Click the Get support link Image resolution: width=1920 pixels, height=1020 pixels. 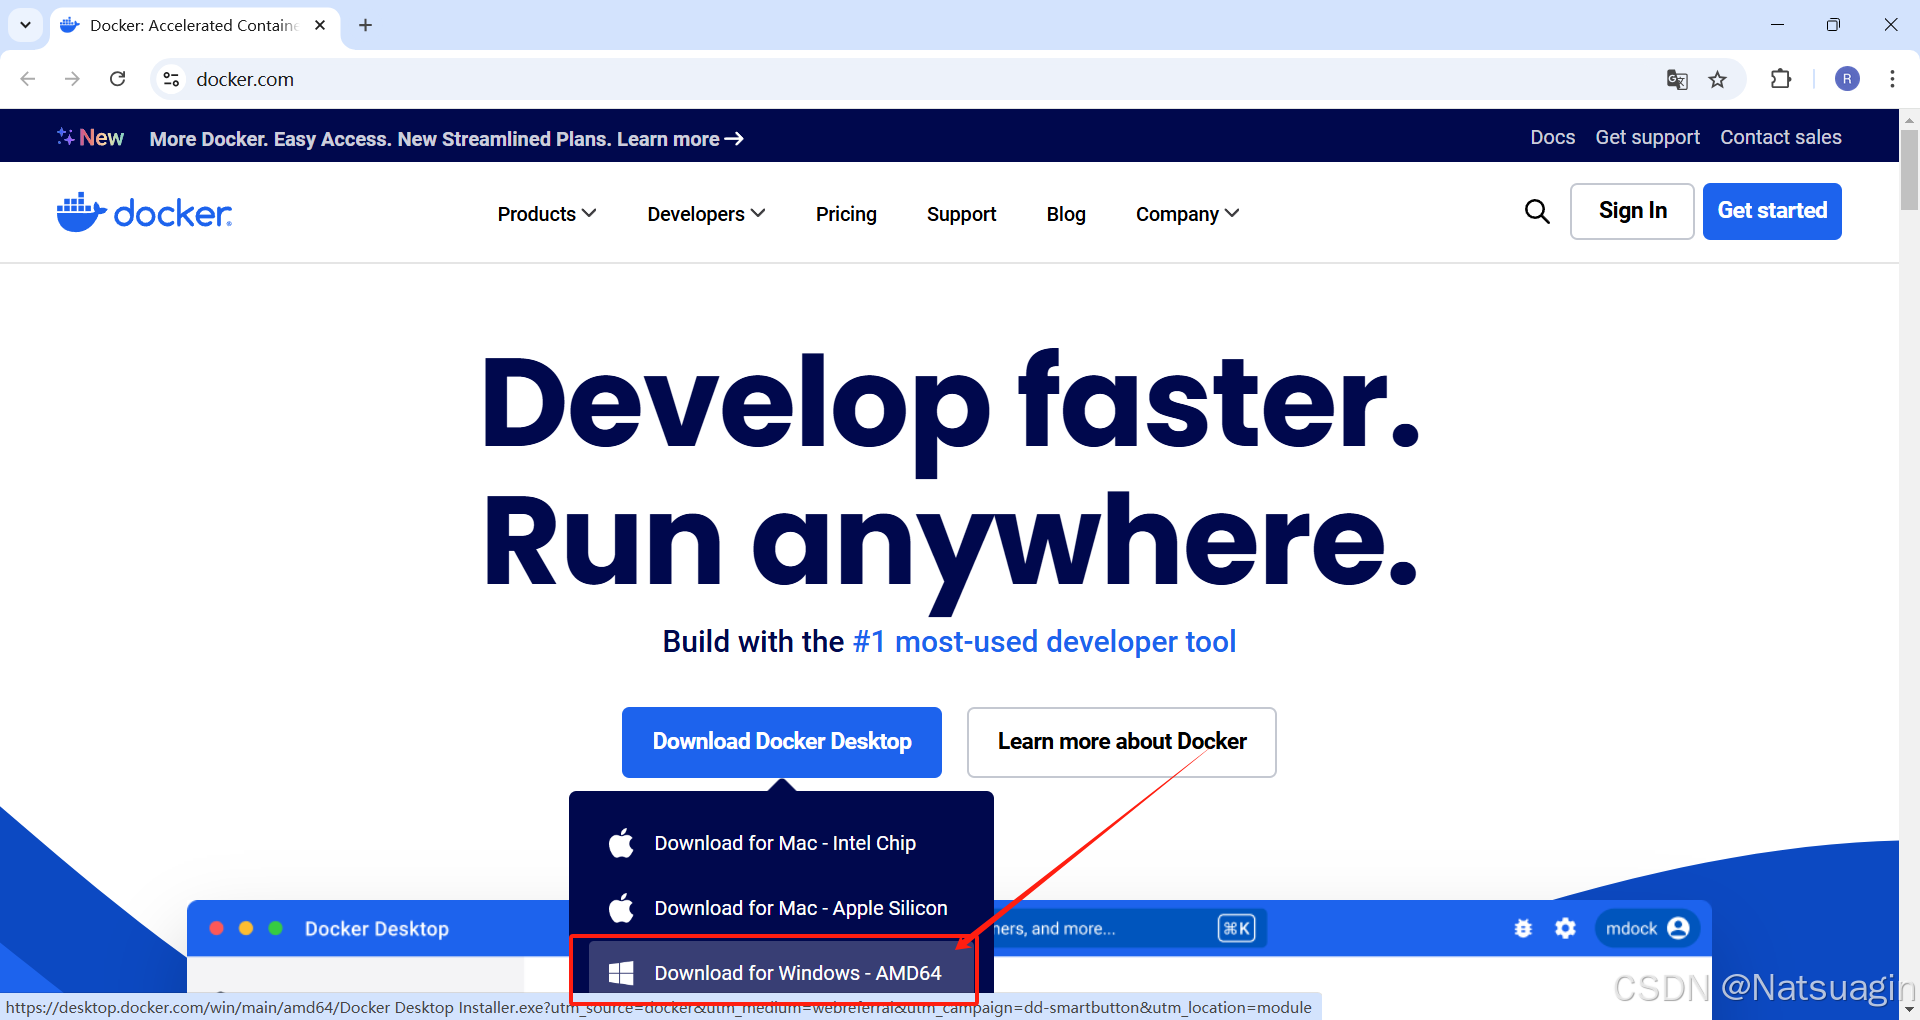click(x=1647, y=137)
